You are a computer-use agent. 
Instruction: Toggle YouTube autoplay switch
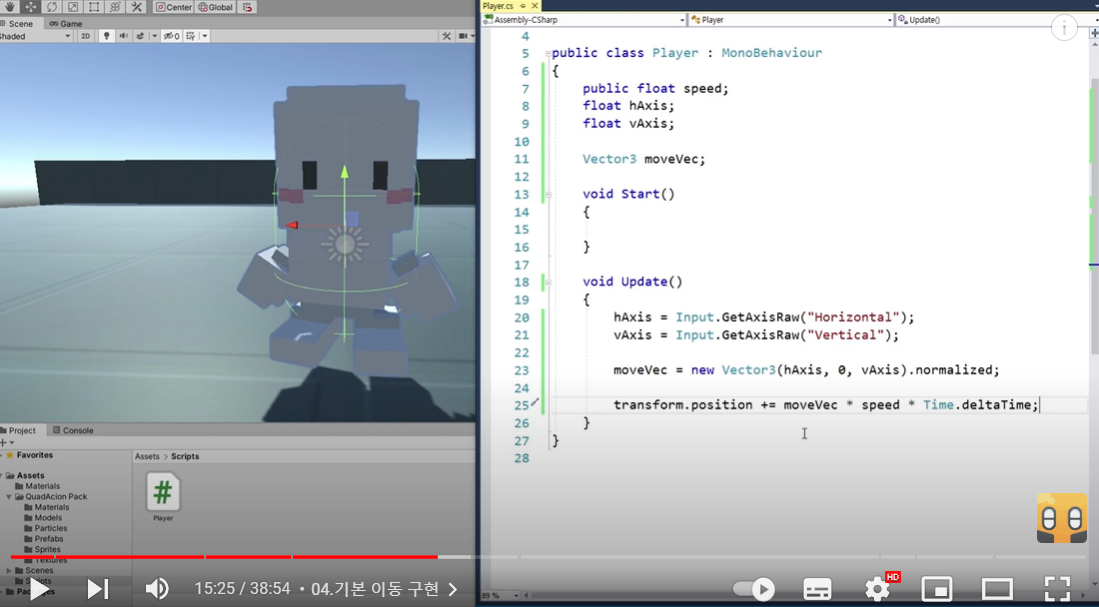(753, 589)
